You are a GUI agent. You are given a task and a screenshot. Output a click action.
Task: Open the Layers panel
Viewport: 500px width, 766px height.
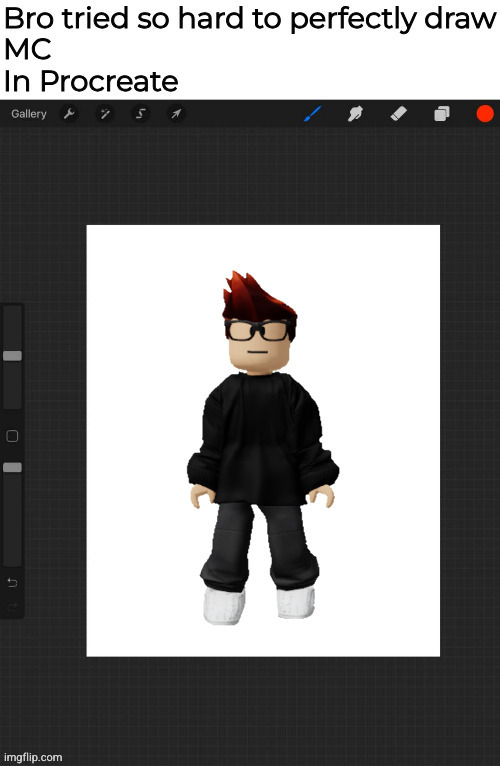[441, 114]
